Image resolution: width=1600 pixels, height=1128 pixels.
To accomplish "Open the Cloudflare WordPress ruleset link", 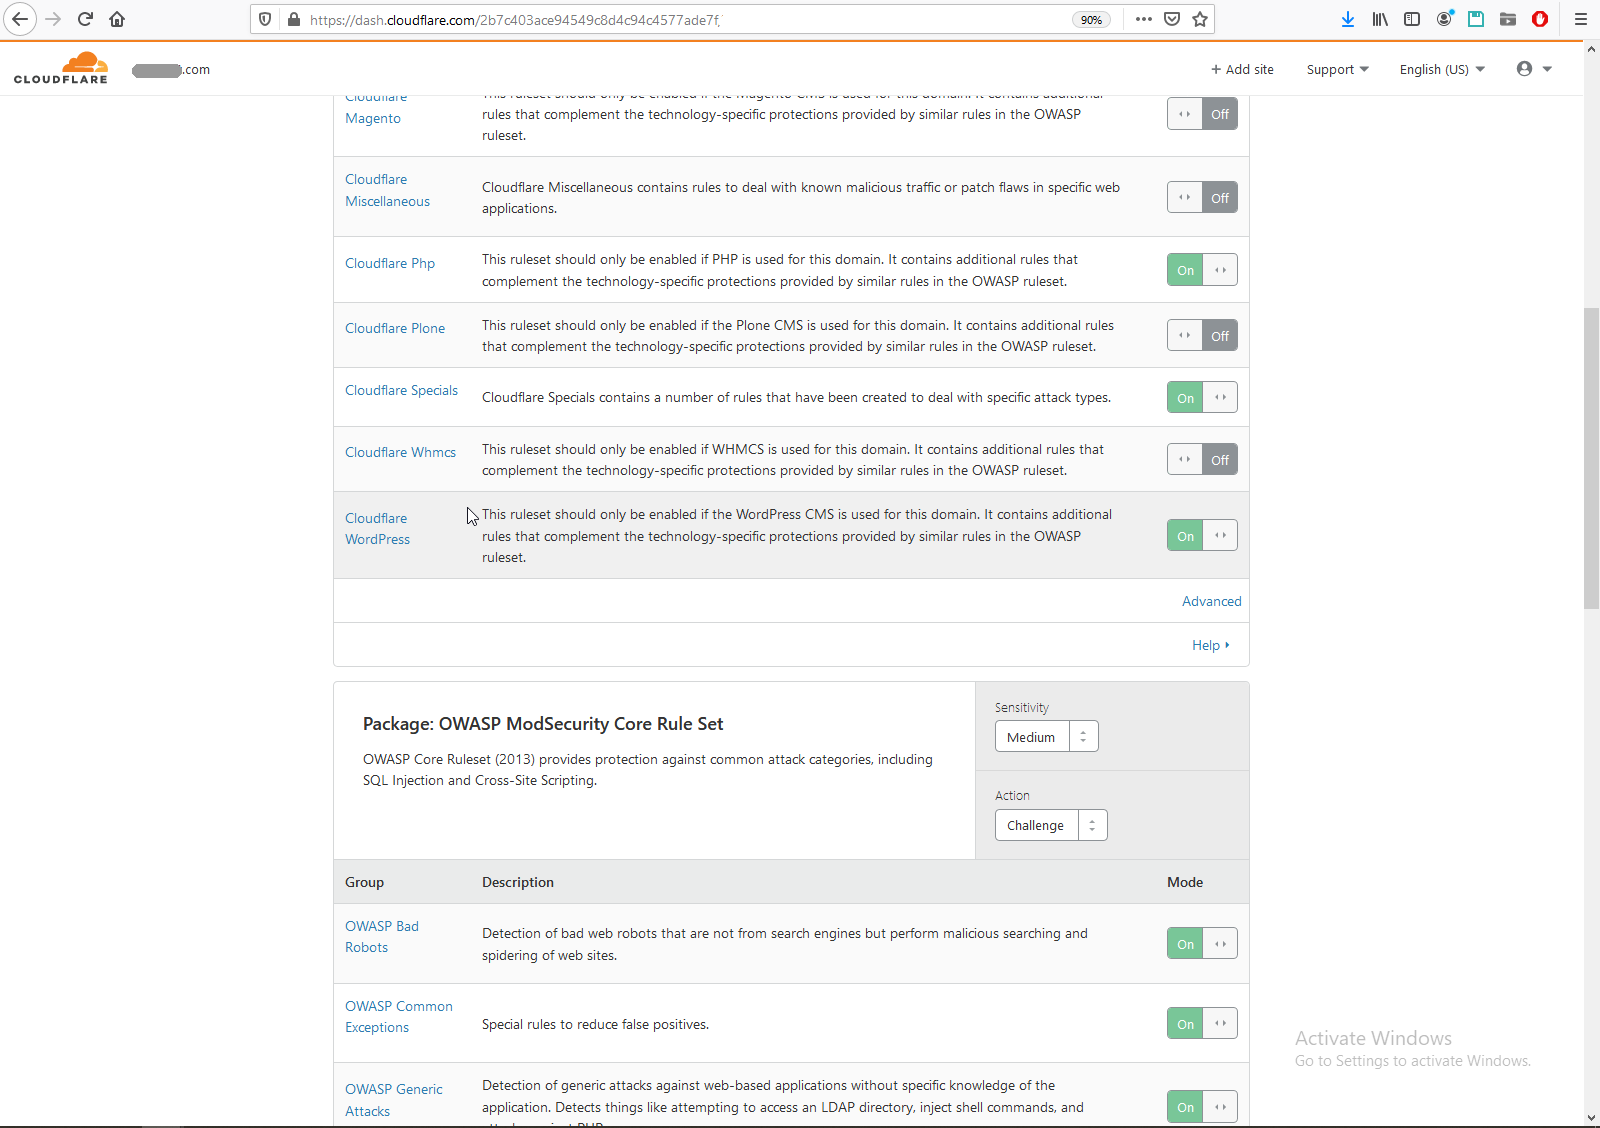I will click(x=378, y=528).
